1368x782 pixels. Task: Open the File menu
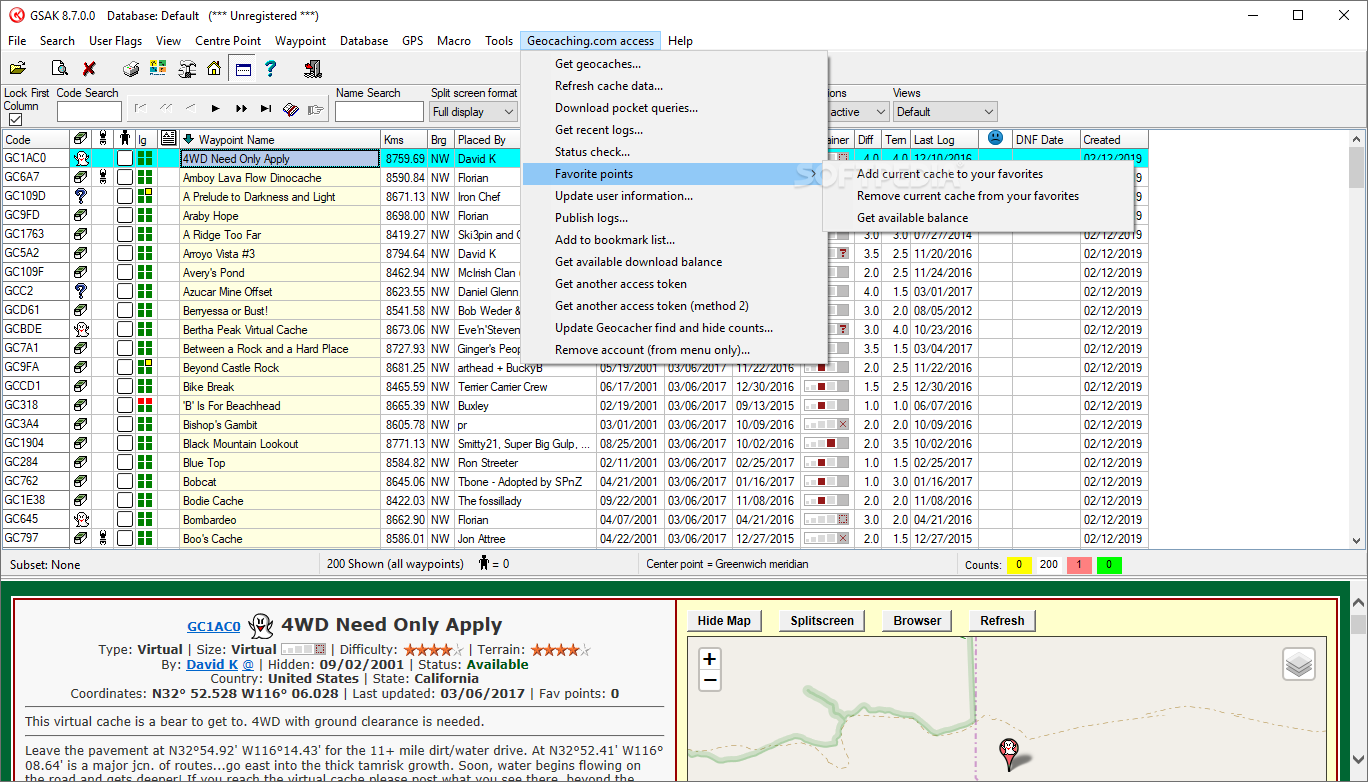point(17,41)
